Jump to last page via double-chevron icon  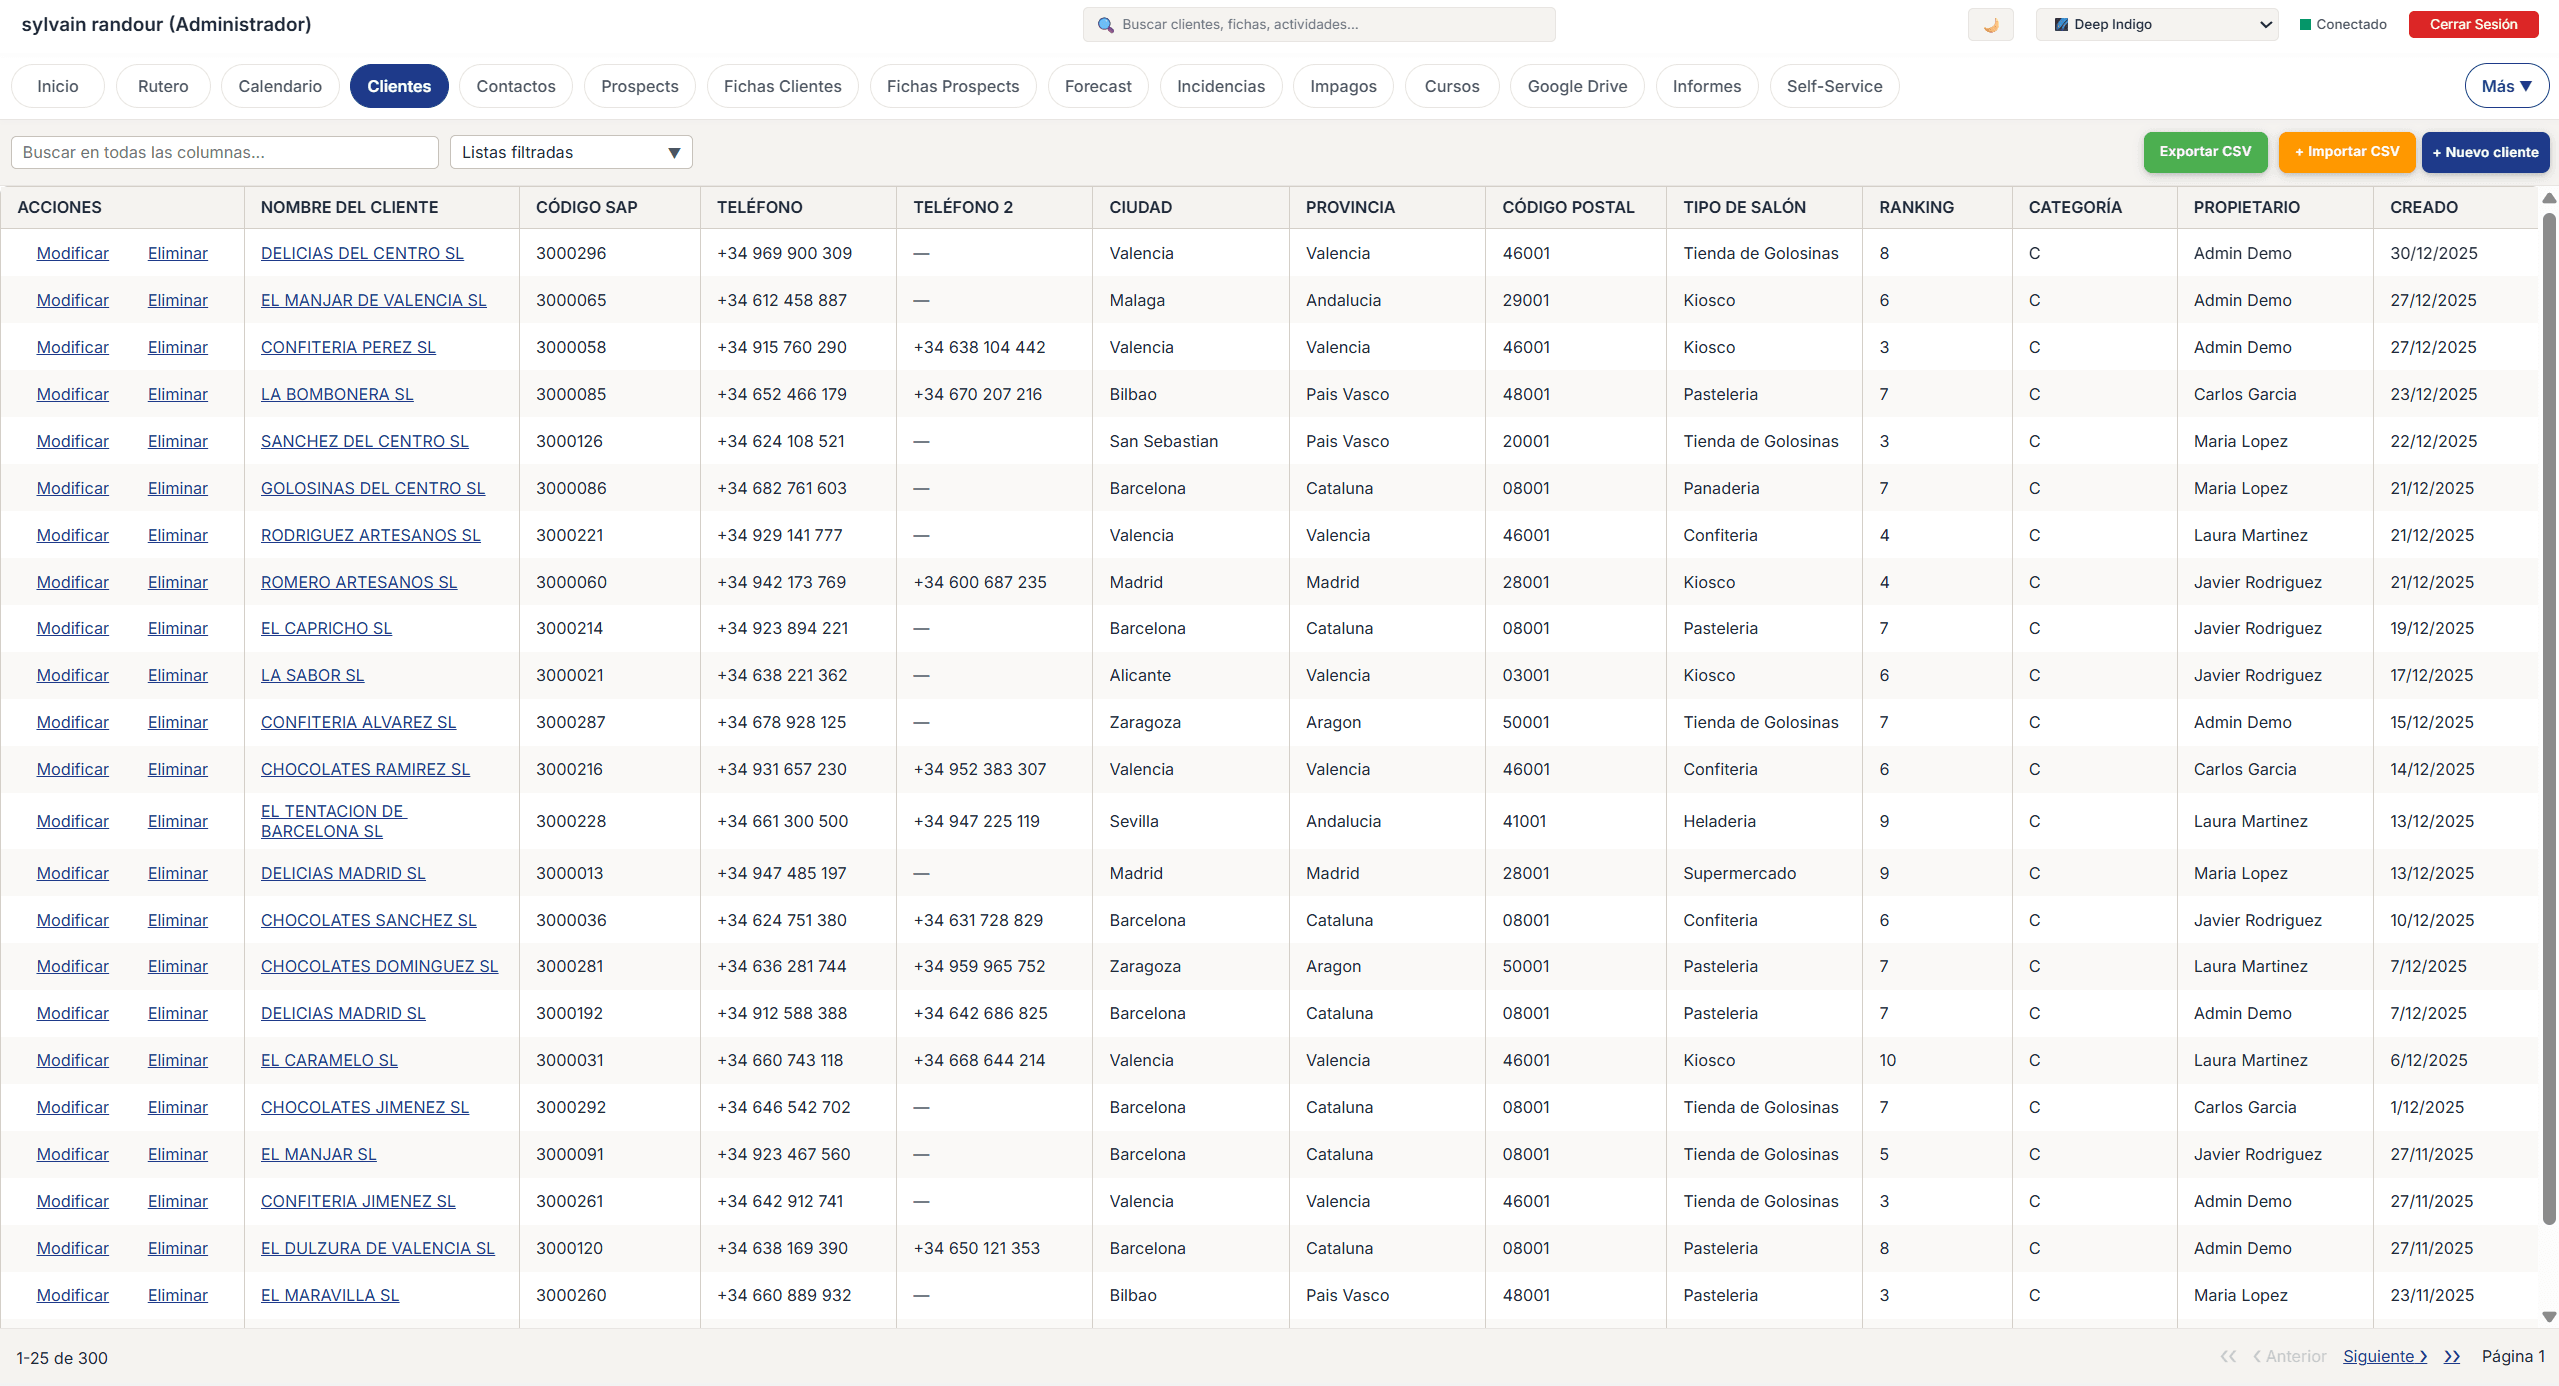click(x=2451, y=1357)
